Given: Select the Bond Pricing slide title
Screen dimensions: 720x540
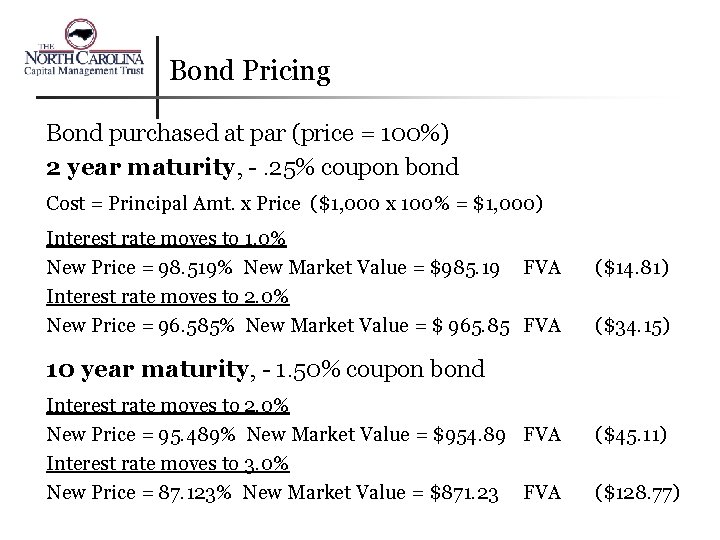Looking at the screenshot, I should click(250, 71).
